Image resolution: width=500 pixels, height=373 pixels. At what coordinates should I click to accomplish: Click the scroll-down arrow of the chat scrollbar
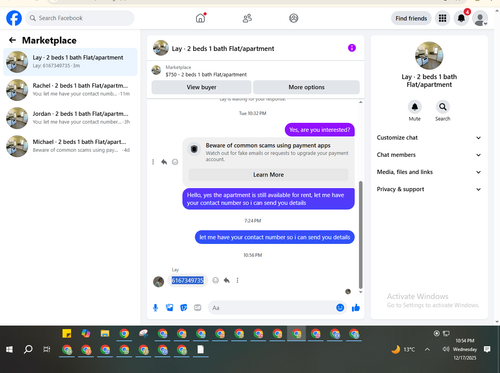[360, 292]
